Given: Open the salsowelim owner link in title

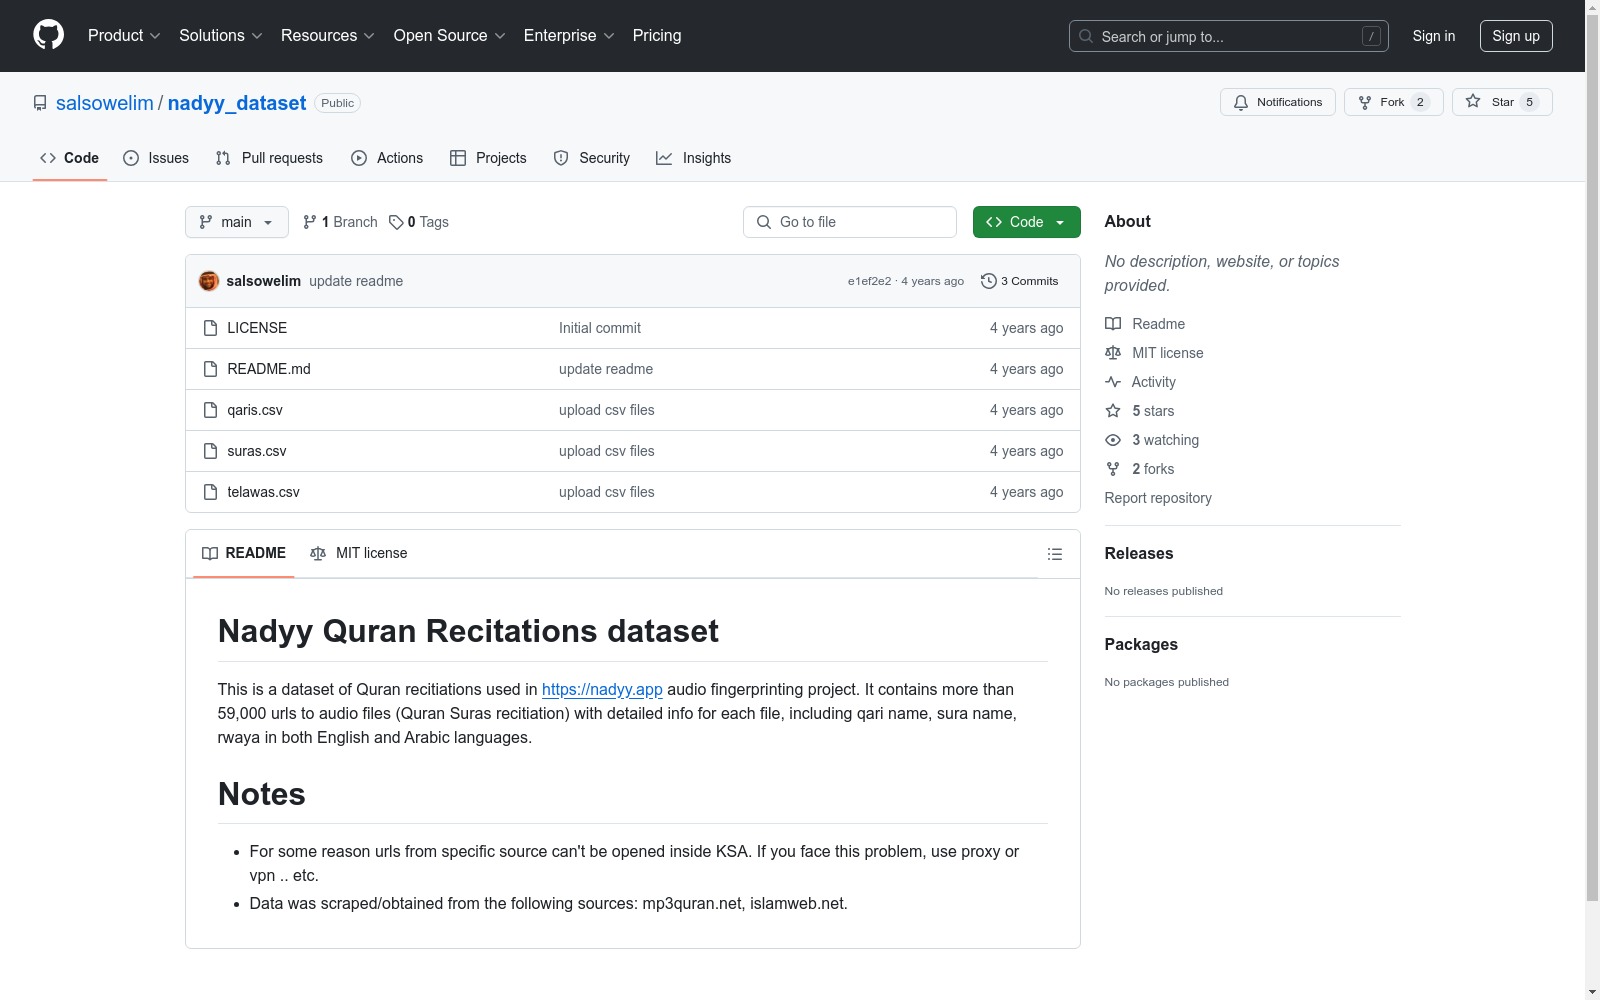Looking at the screenshot, I should coord(105,103).
